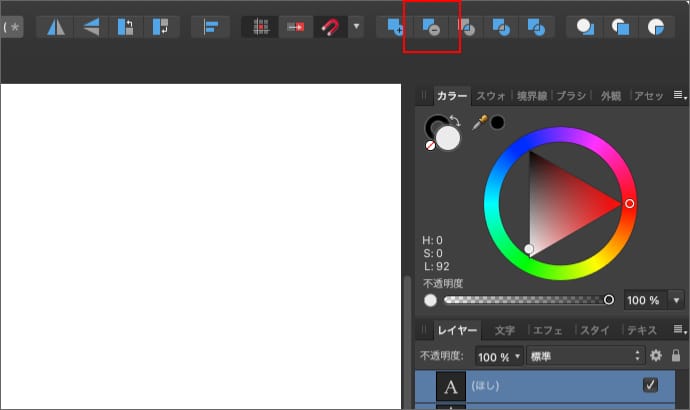Select the (ほし) text layer row
The height and width of the screenshot is (410, 690).
[x=540, y=385]
